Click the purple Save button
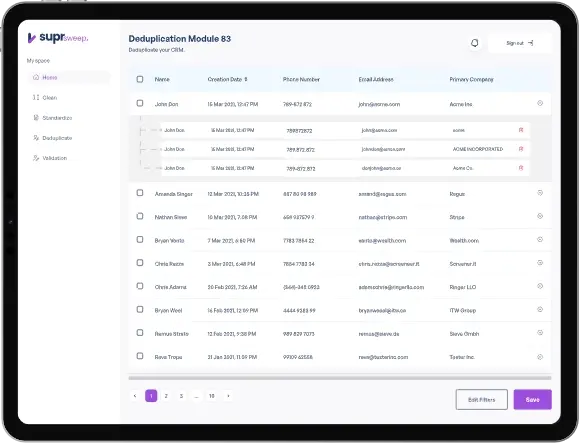This screenshot has height=444, width=580. click(533, 400)
